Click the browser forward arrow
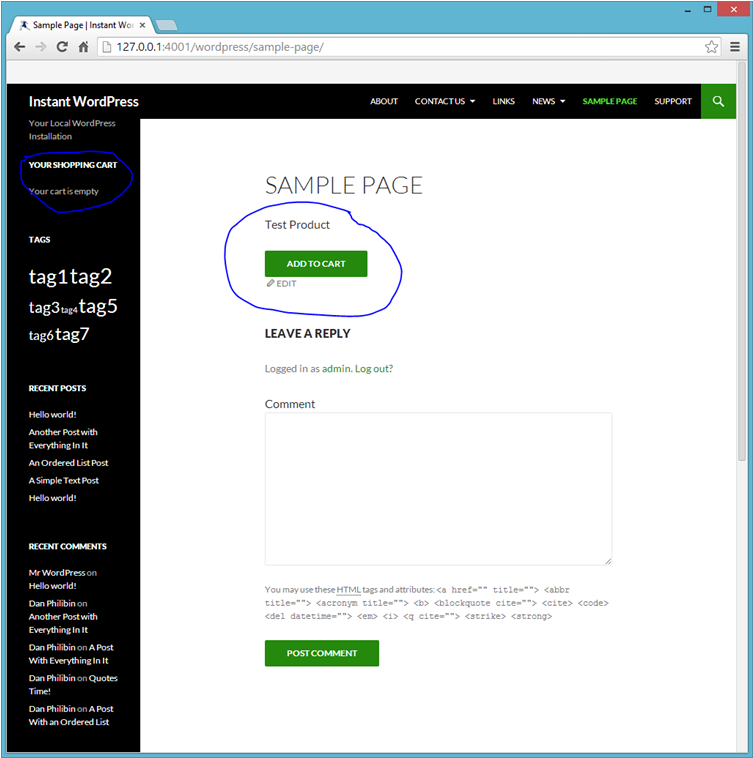Viewport: 753px width, 758px height. pos(41,47)
